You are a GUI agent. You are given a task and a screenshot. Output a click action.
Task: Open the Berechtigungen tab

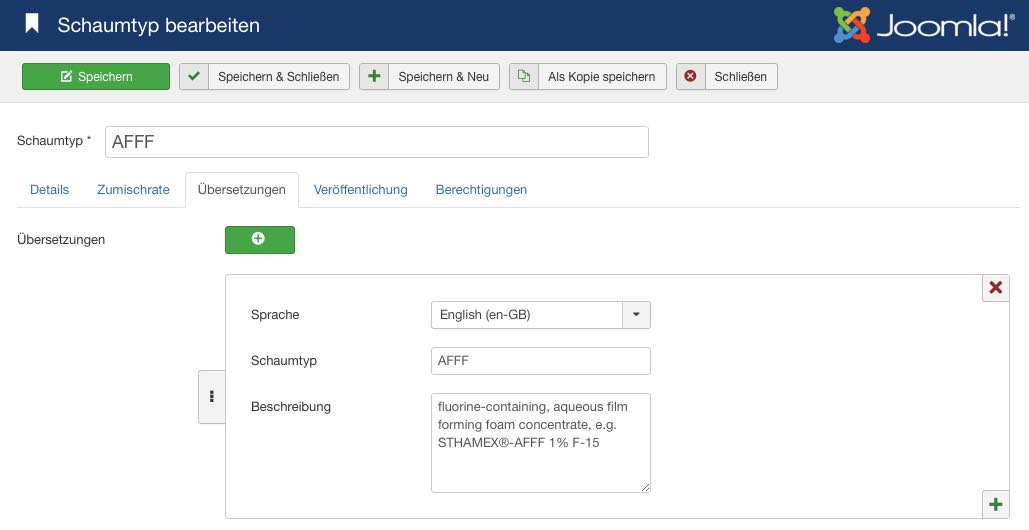click(481, 190)
